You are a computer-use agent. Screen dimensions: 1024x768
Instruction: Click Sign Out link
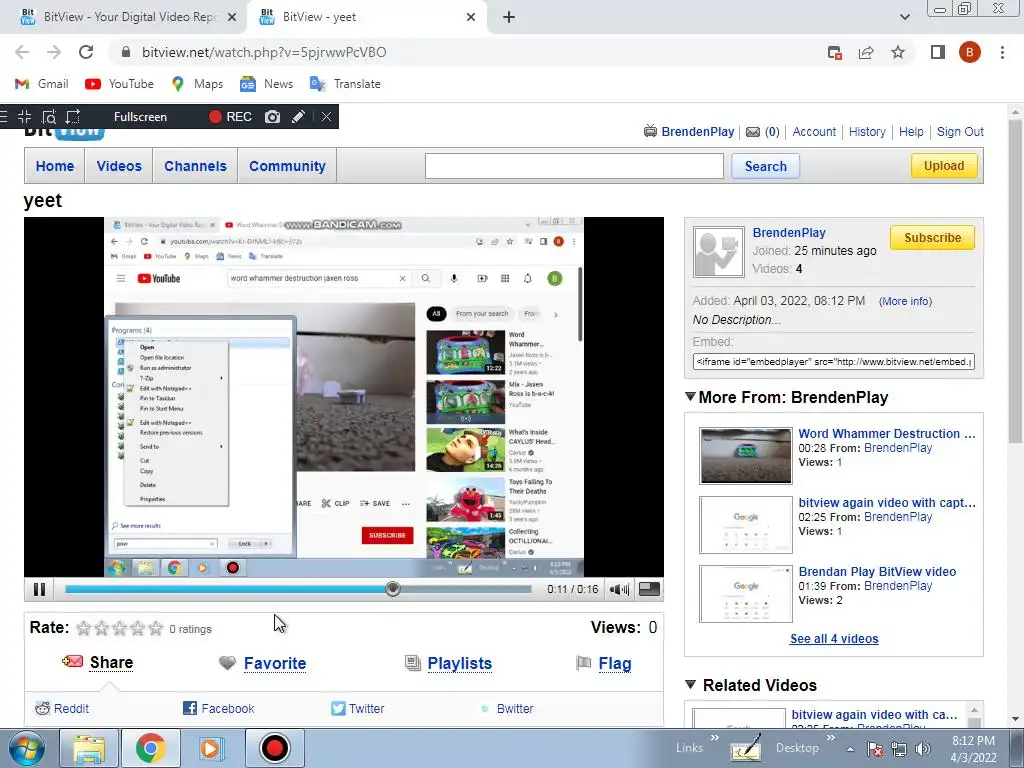(960, 131)
